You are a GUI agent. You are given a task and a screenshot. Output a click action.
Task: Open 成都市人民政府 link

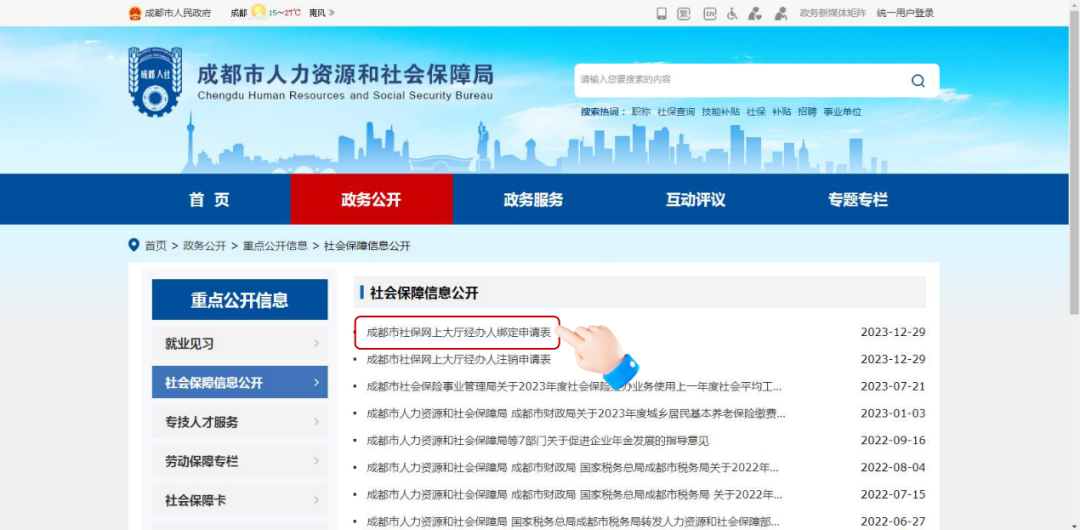pos(178,13)
